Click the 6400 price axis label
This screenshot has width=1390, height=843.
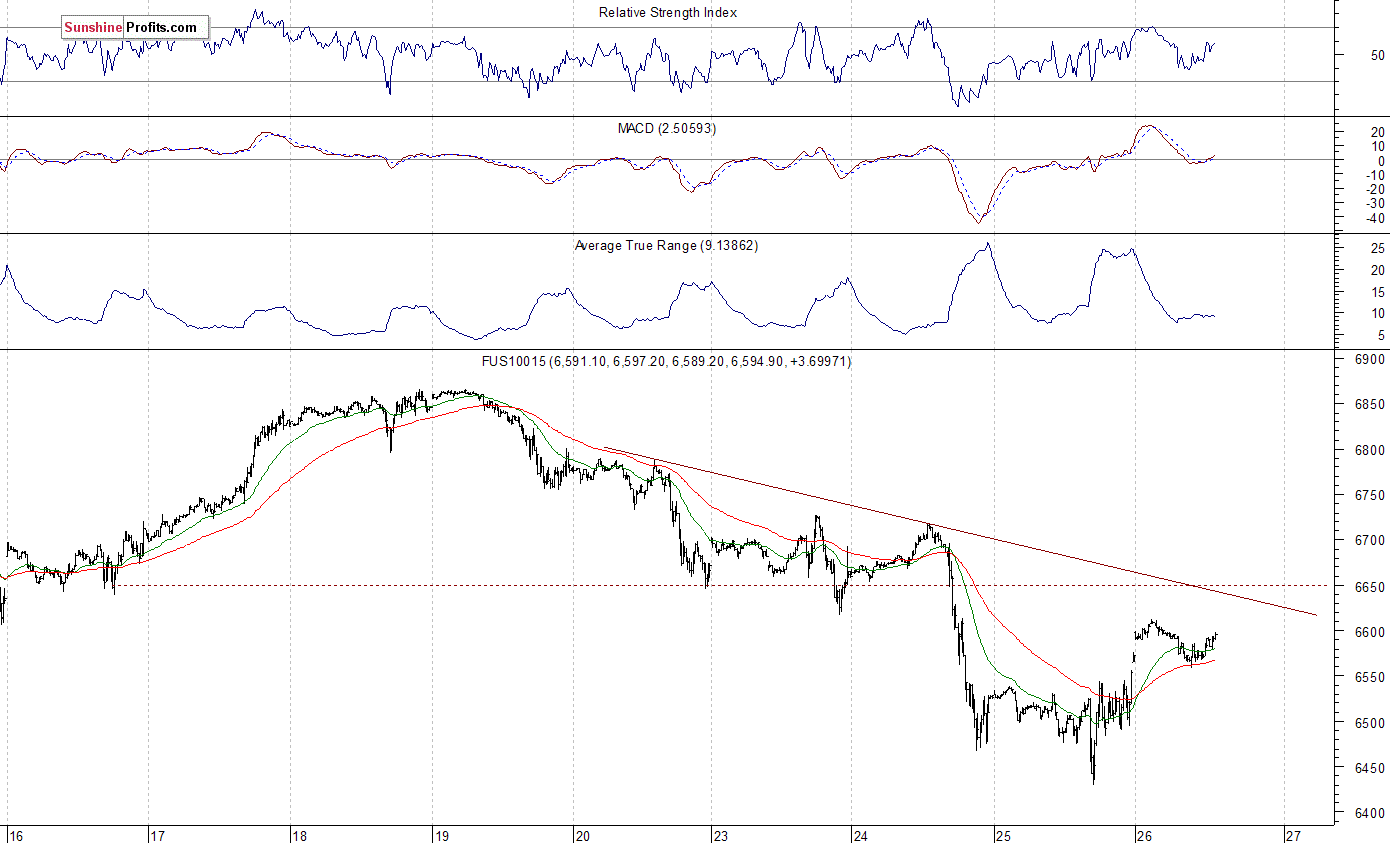(x=1371, y=814)
